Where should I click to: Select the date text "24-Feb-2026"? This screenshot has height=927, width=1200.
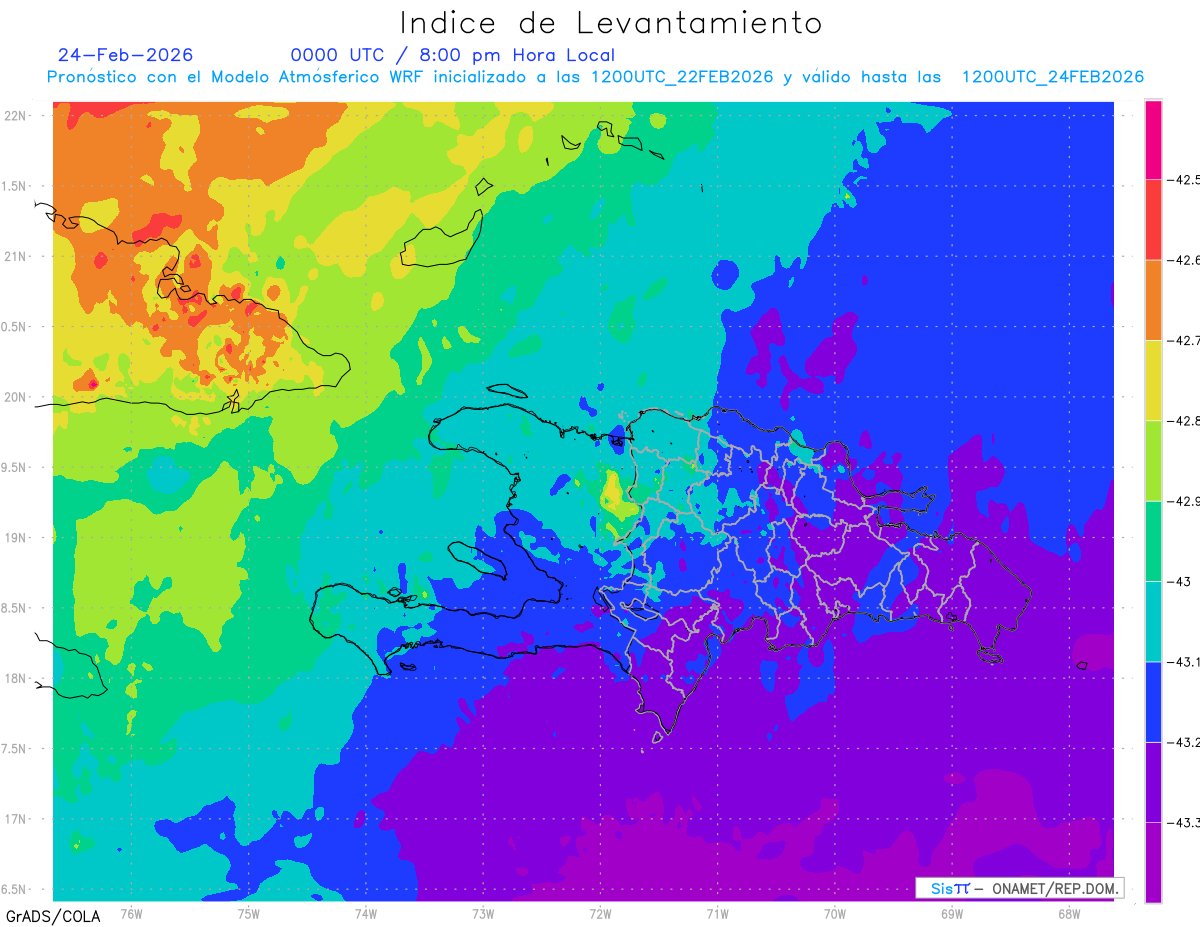126,55
